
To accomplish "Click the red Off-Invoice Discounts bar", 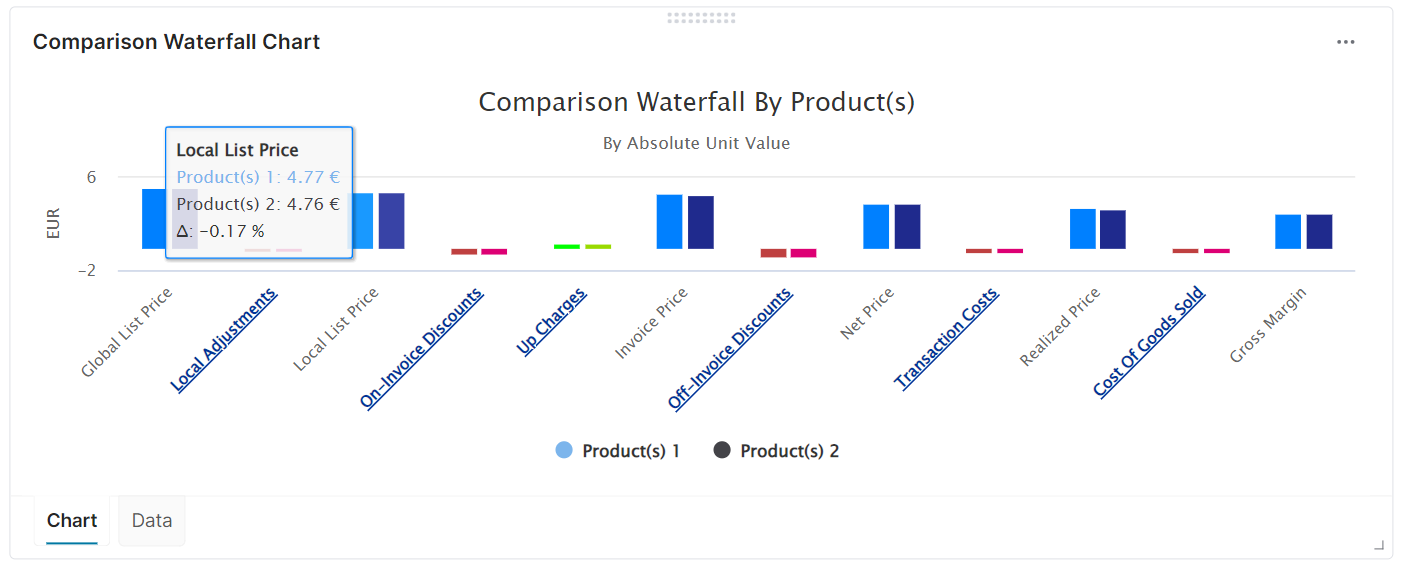I will [x=773, y=253].
